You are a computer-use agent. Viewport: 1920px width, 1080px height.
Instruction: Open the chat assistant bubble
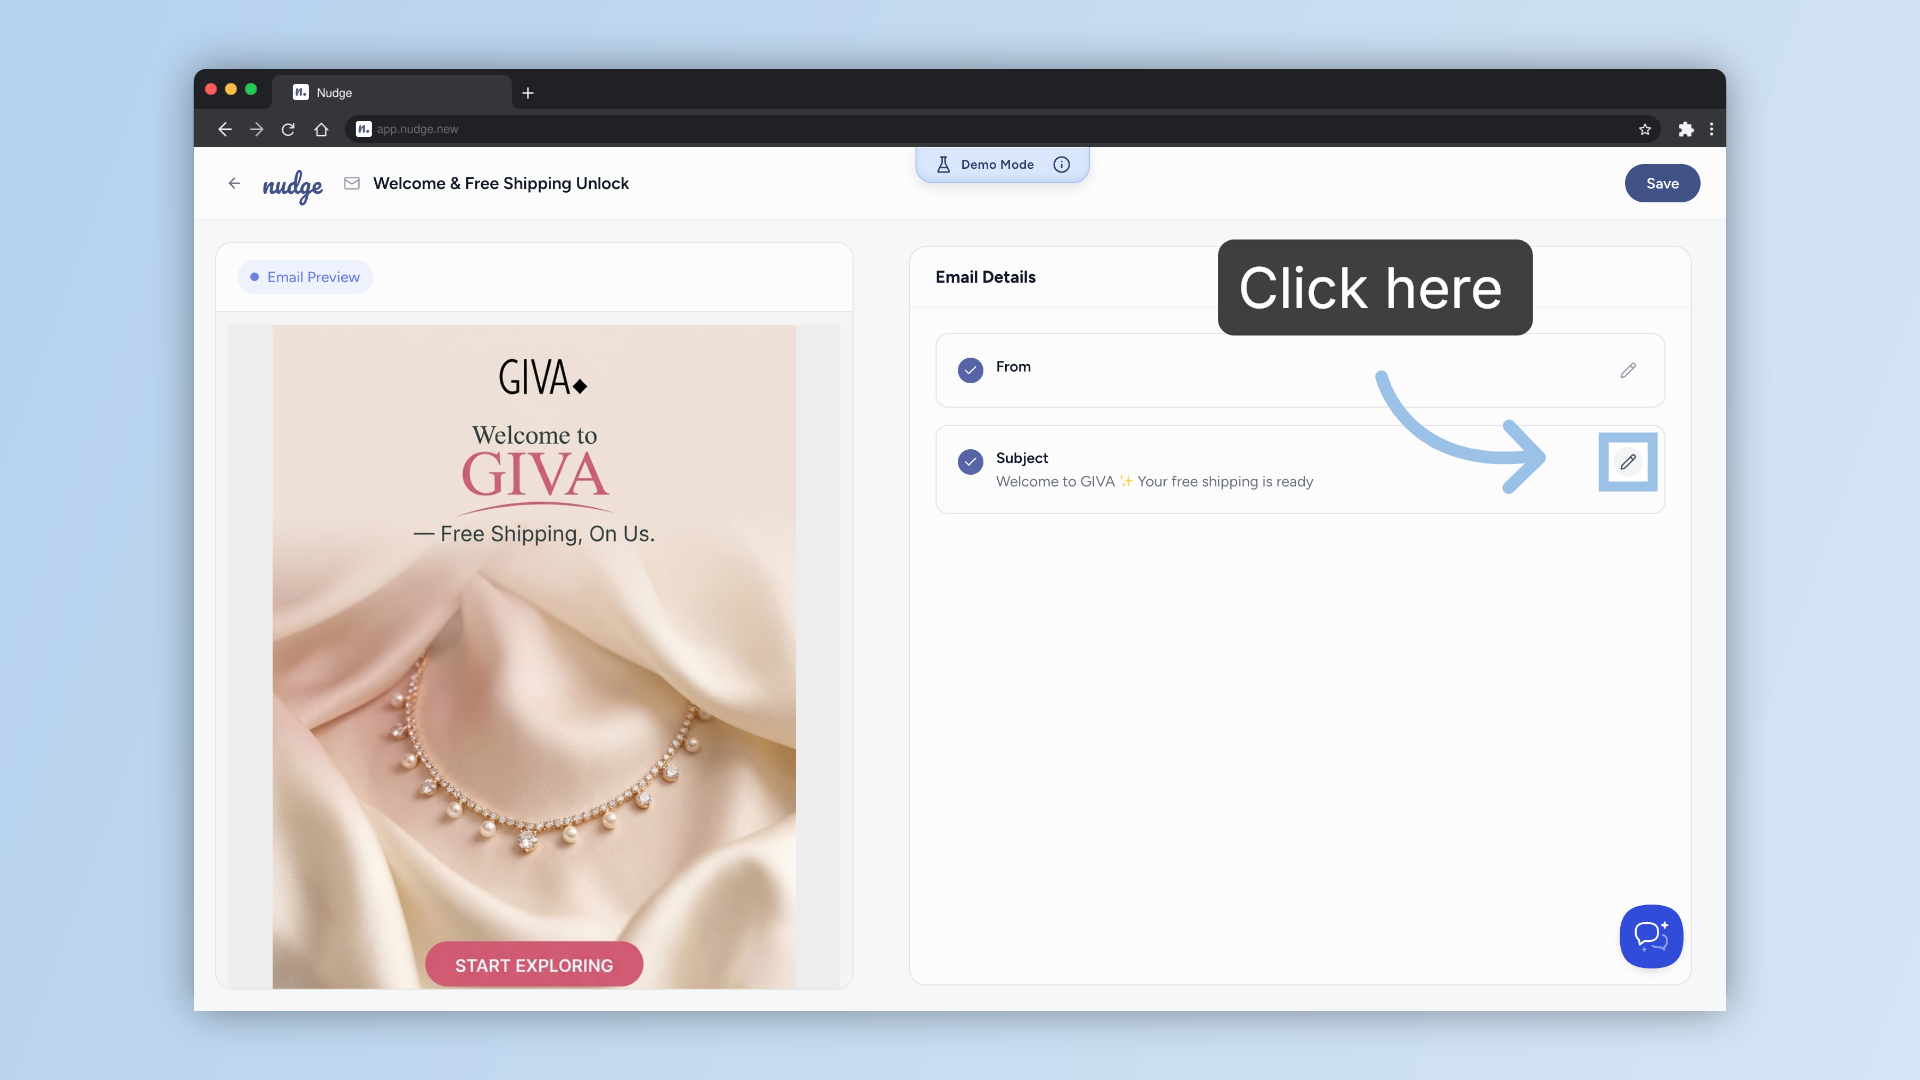[x=1651, y=936]
